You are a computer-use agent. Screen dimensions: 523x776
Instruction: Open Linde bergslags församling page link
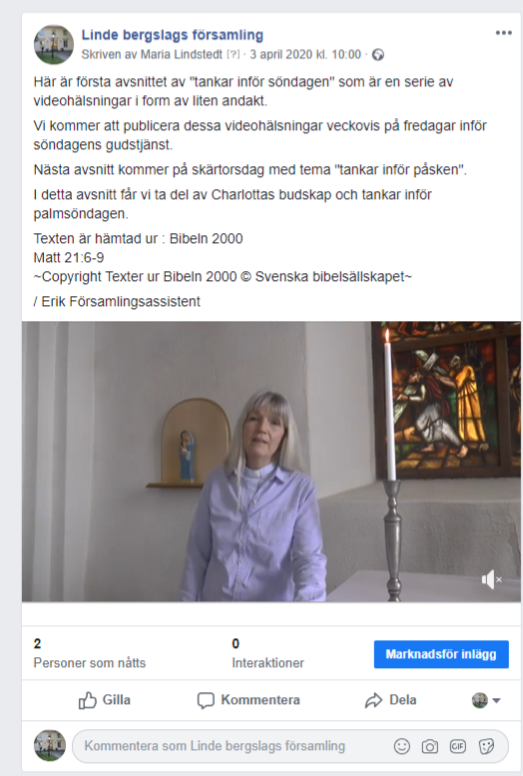point(172,35)
